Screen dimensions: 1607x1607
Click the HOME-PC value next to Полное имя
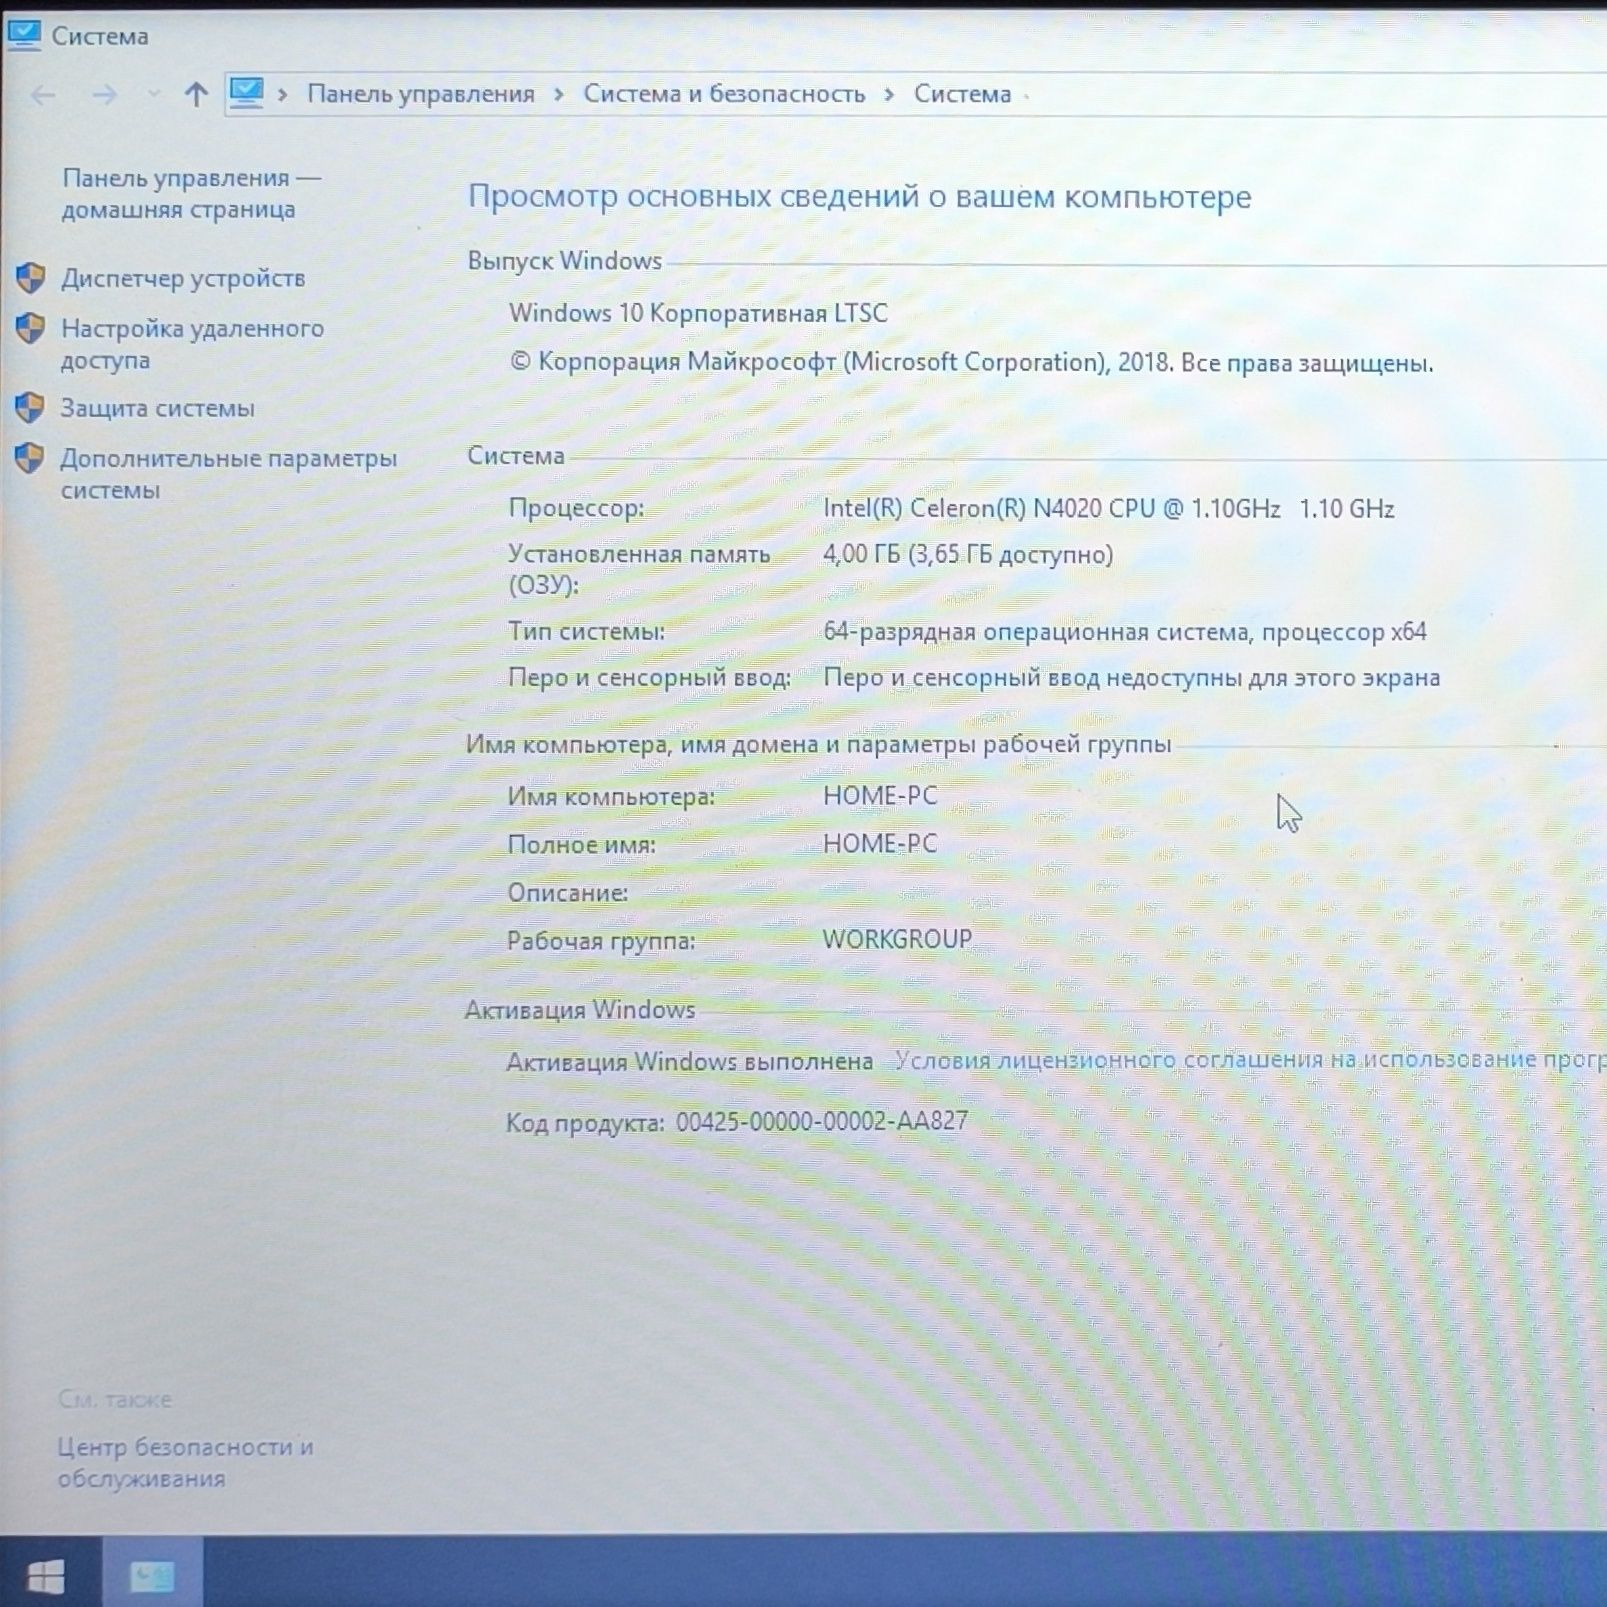click(880, 843)
